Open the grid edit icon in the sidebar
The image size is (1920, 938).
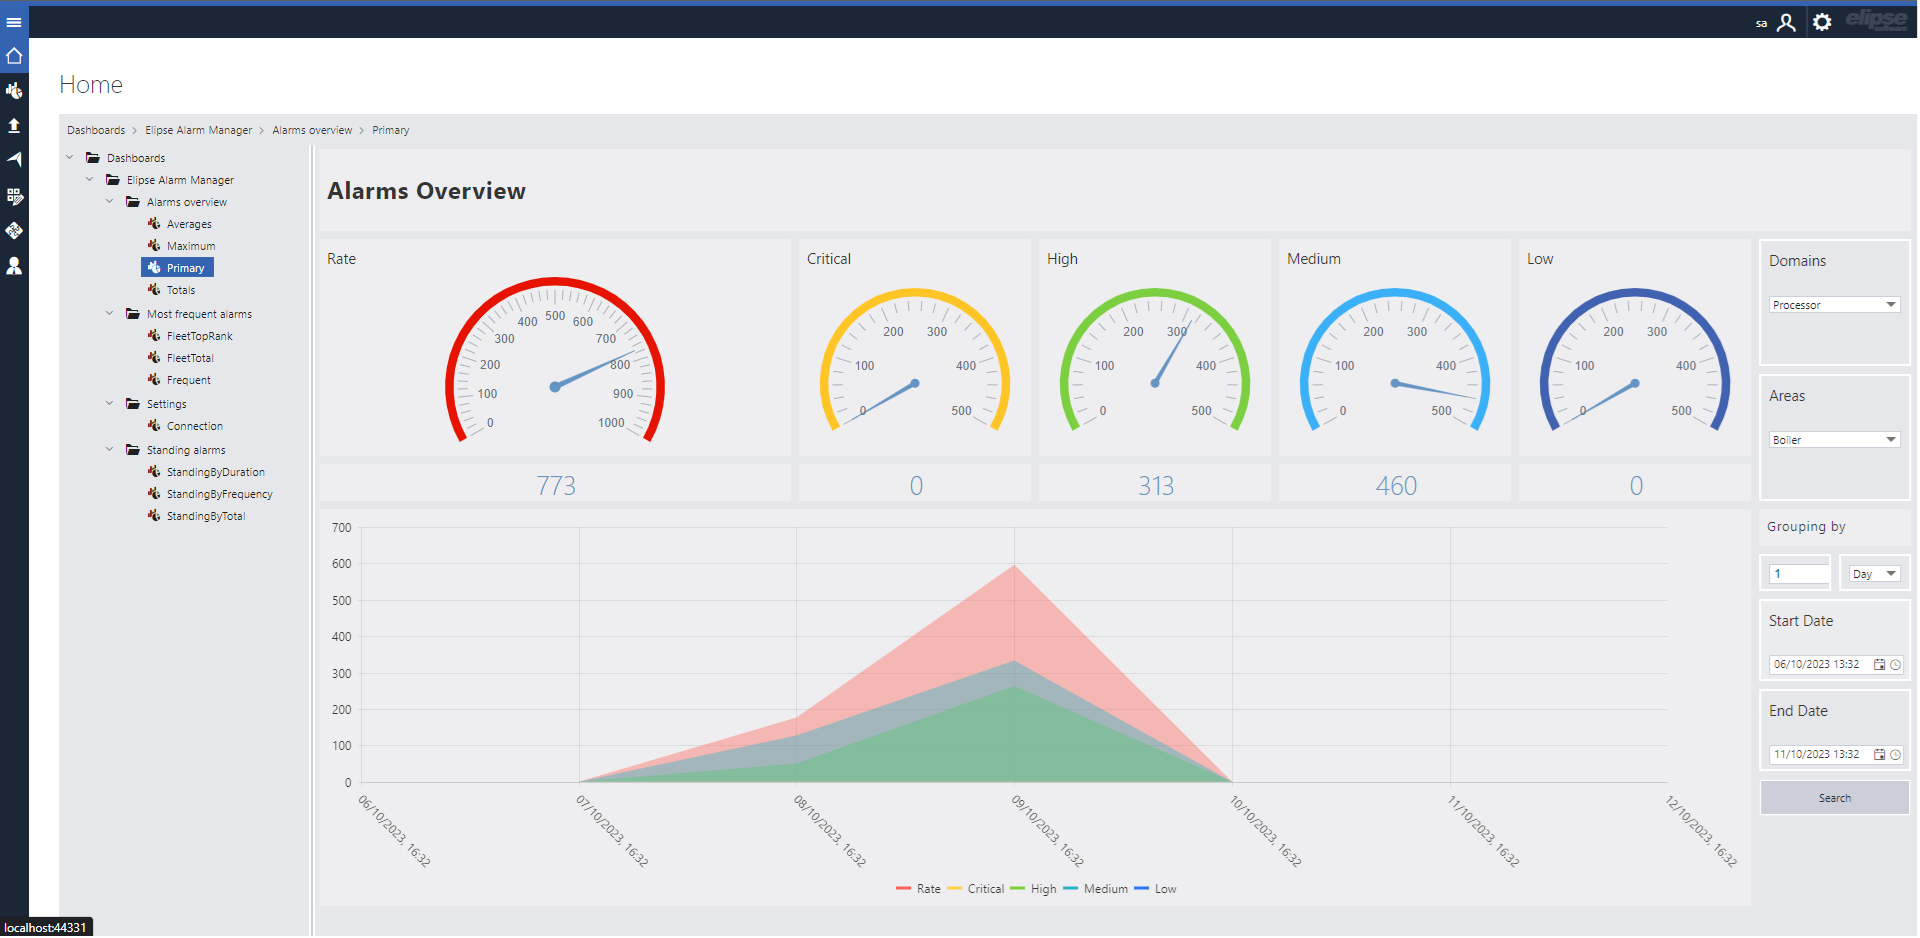(14, 196)
